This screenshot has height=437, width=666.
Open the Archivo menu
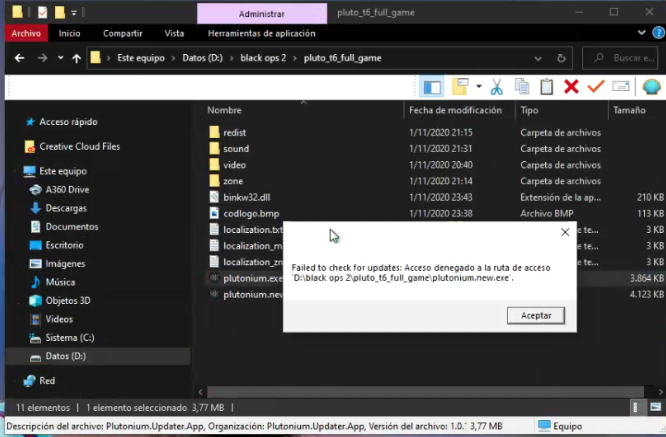[26, 33]
